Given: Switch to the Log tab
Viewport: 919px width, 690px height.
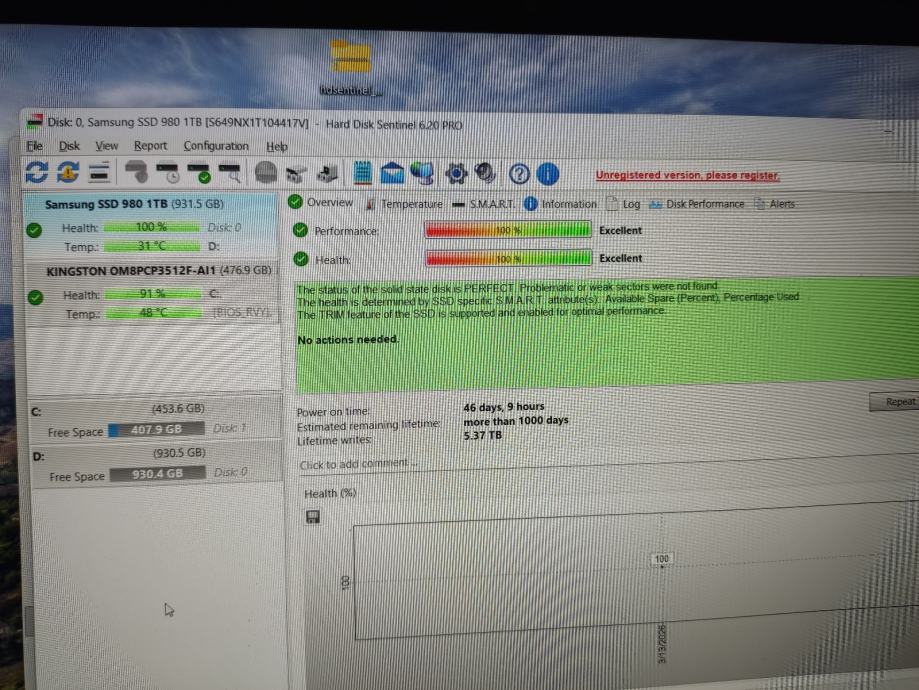Looking at the screenshot, I should [x=623, y=204].
